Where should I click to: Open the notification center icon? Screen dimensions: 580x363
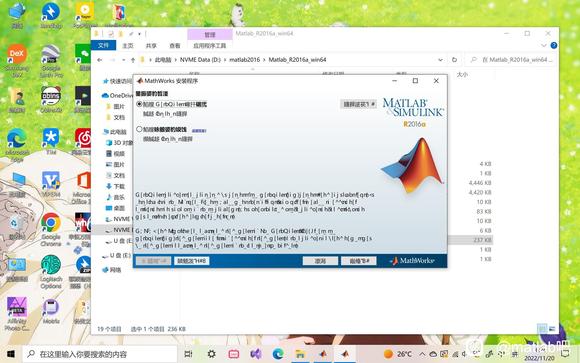tap(566, 354)
